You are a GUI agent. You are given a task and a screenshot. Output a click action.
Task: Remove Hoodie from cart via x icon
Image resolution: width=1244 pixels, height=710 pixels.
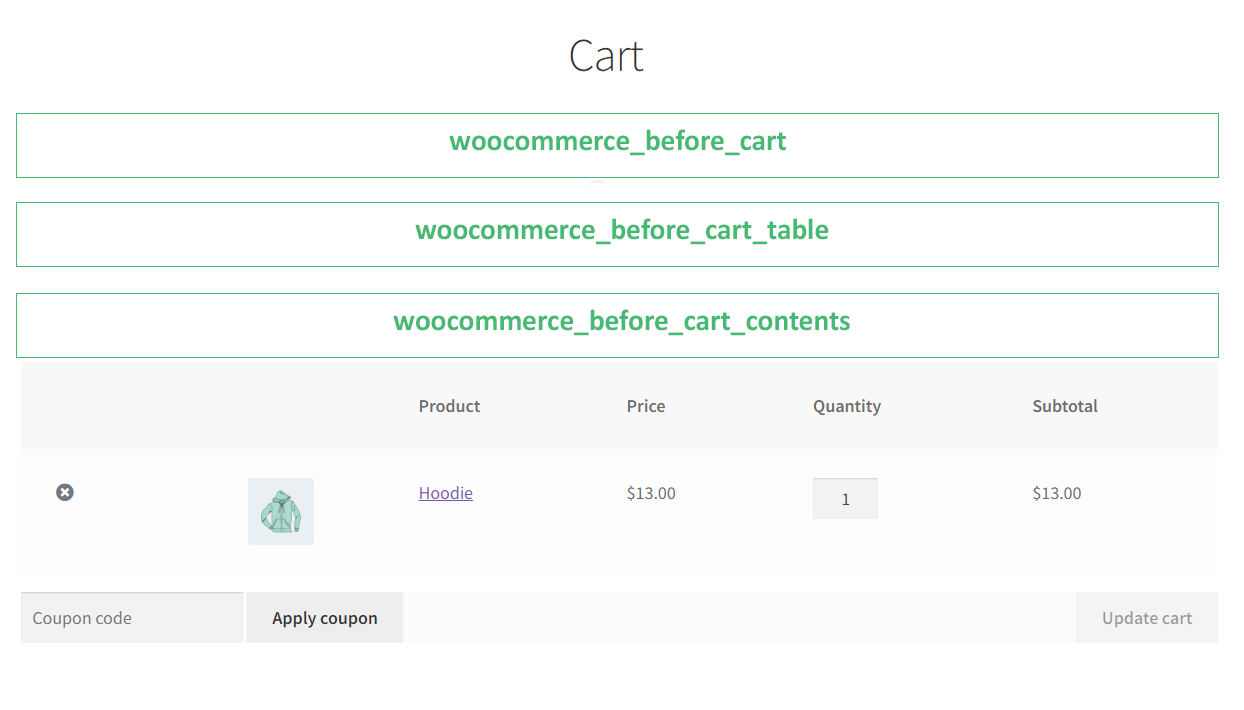pyautogui.click(x=65, y=492)
